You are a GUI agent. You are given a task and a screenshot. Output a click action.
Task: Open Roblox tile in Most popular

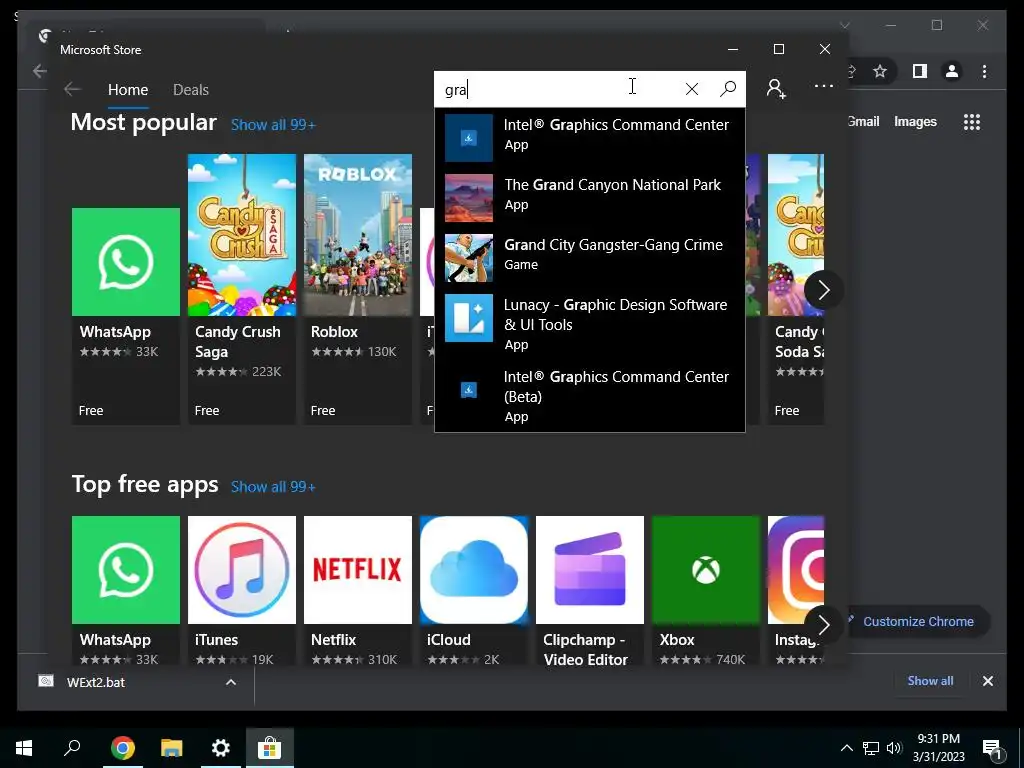tap(358, 289)
